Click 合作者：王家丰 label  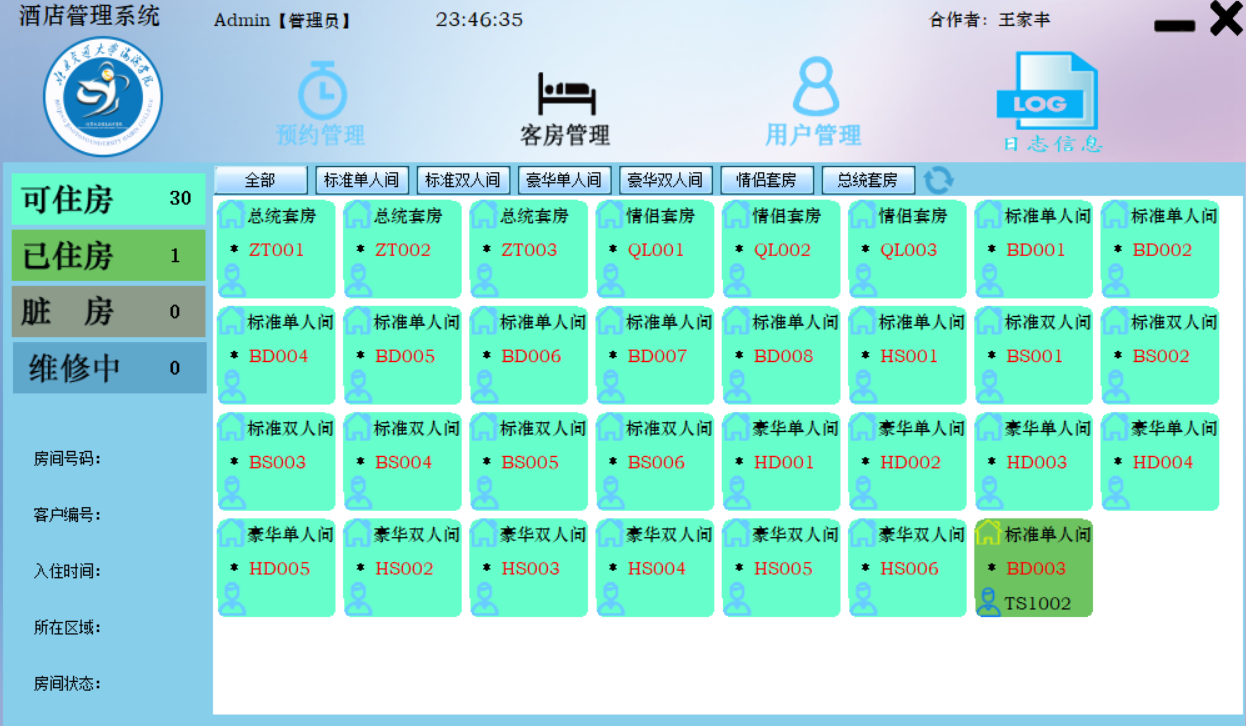point(990,20)
